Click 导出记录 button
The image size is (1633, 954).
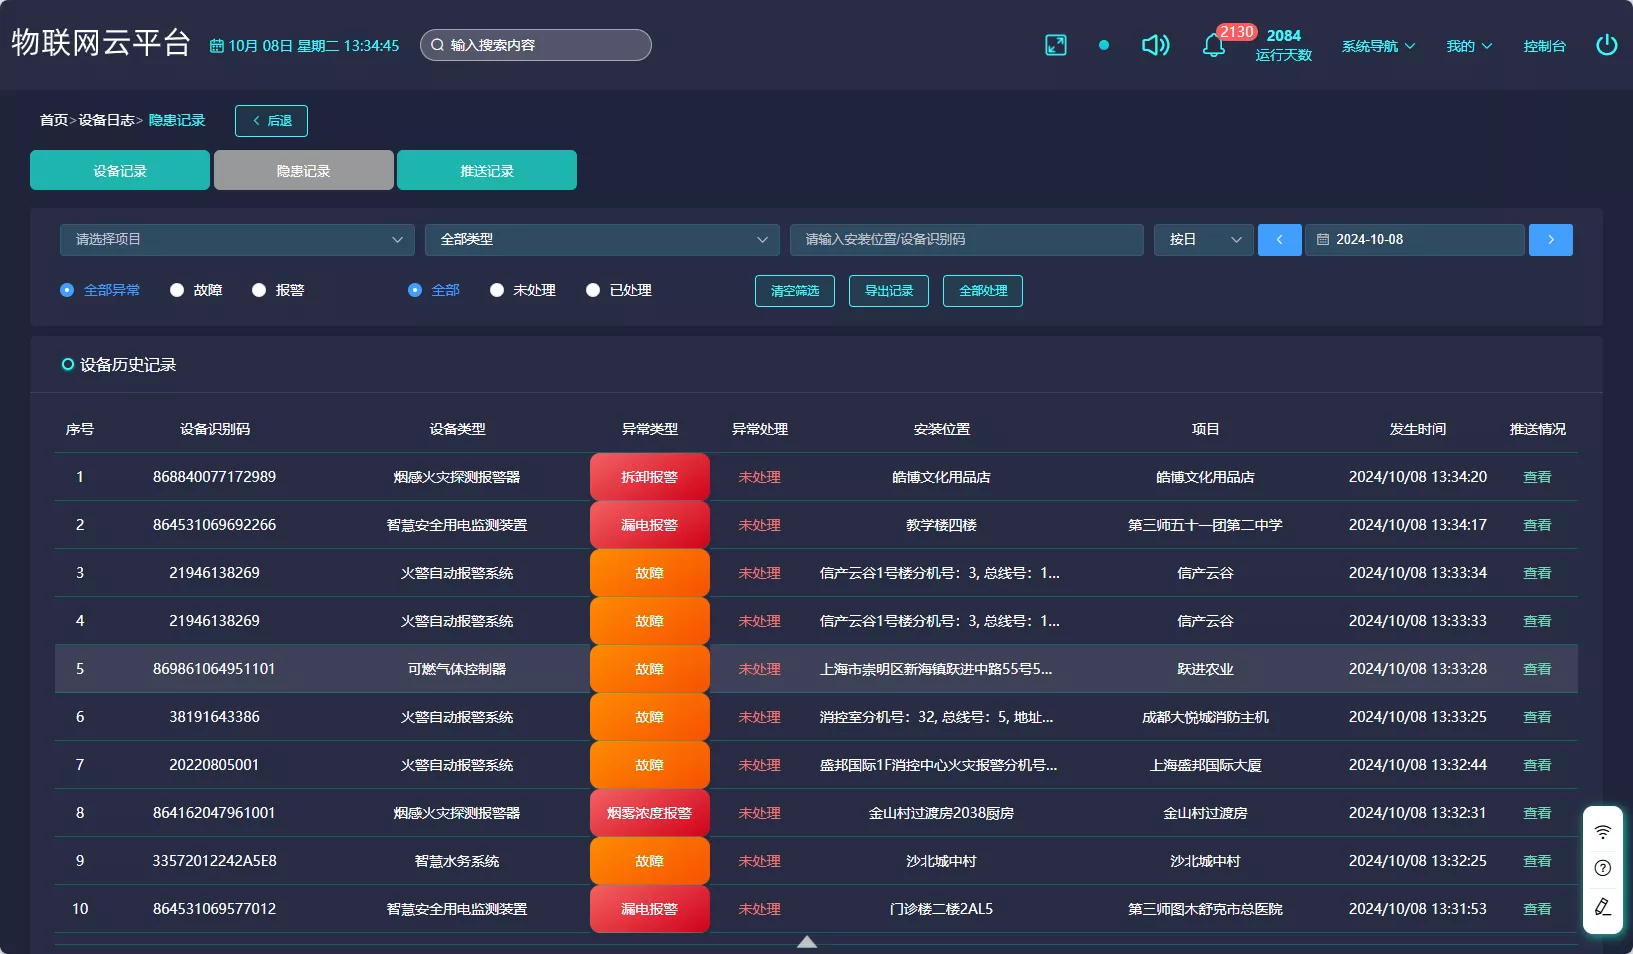click(889, 291)
